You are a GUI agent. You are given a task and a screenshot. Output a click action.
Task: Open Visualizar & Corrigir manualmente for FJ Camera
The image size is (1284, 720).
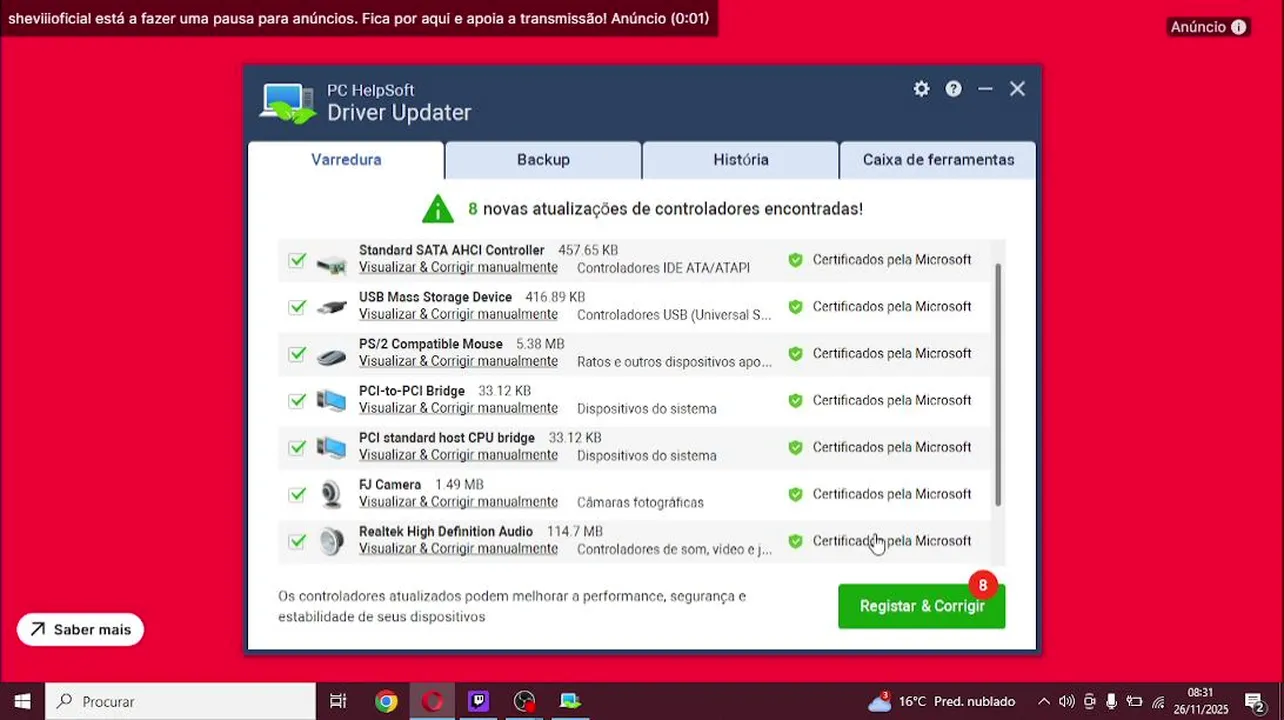point(458,502)
